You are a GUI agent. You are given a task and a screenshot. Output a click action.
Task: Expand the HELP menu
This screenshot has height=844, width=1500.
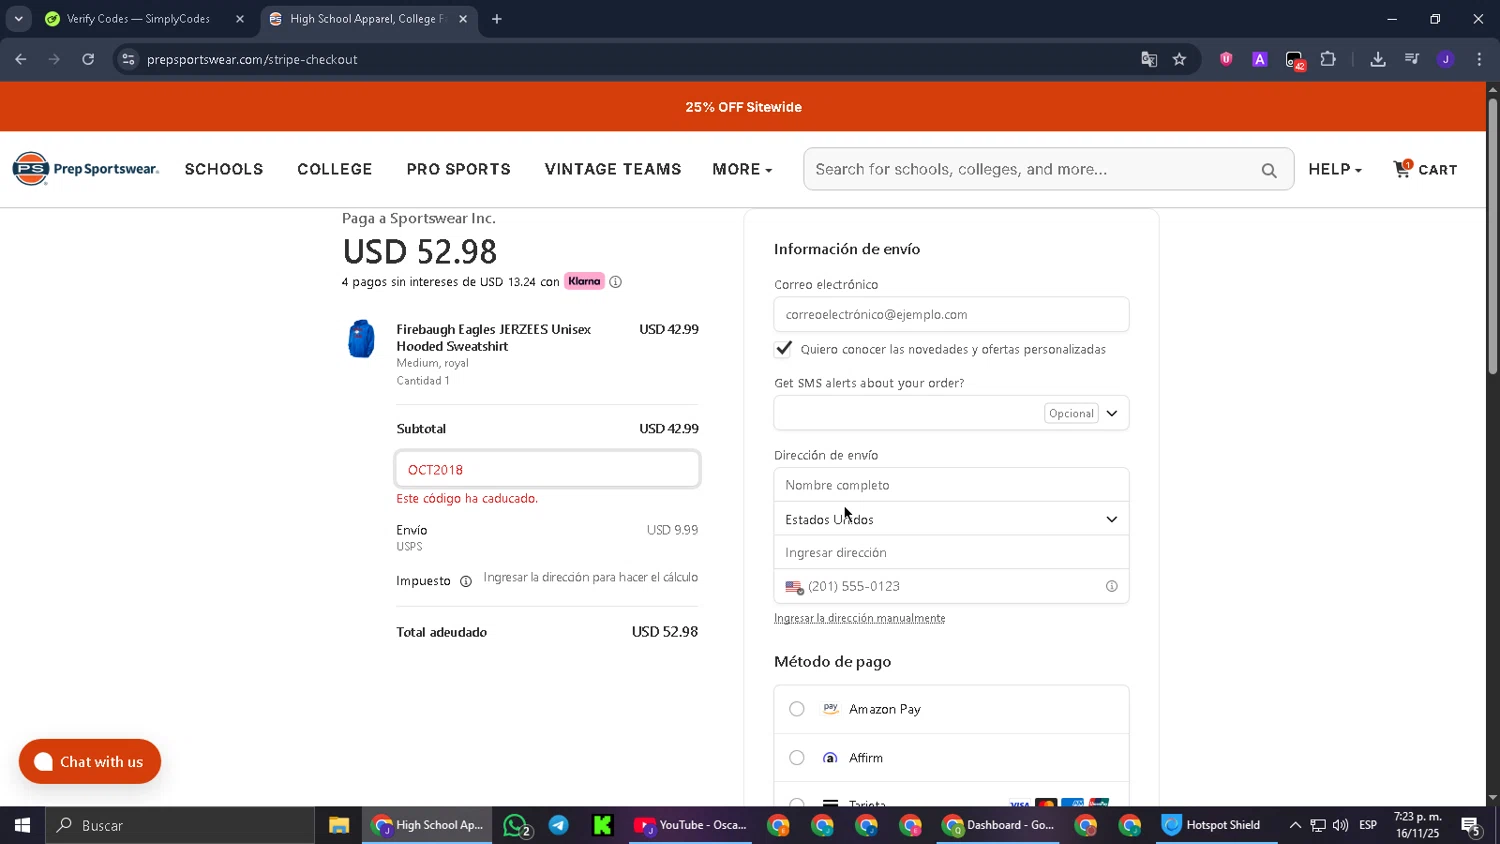(1335, 169)
